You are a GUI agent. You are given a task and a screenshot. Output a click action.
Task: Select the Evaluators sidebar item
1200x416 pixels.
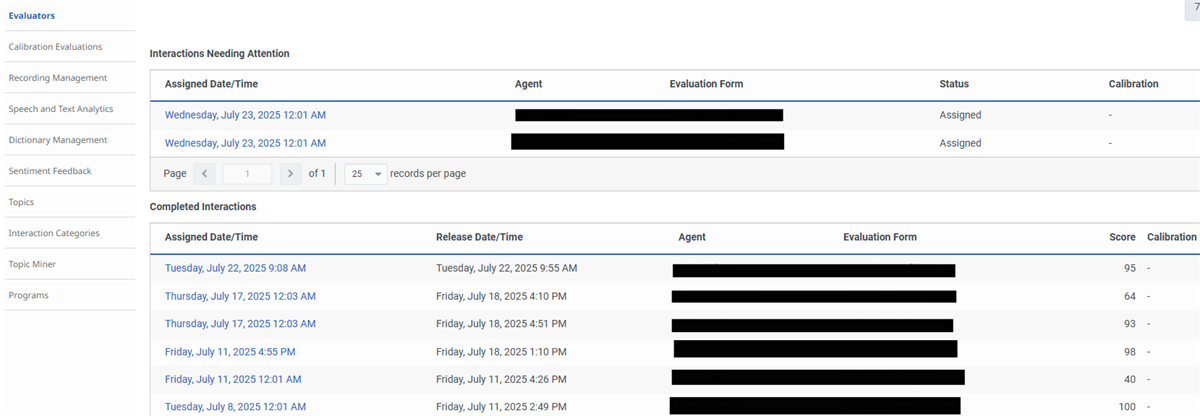coord(32,15)
